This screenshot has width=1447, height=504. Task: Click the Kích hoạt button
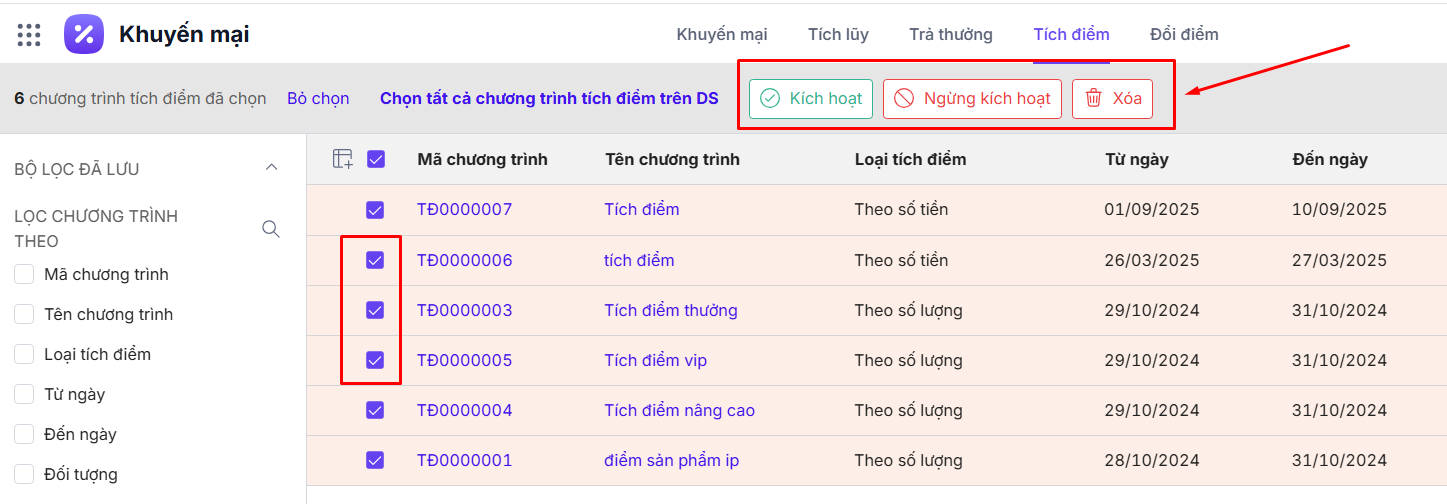click(x=811, y=98)
